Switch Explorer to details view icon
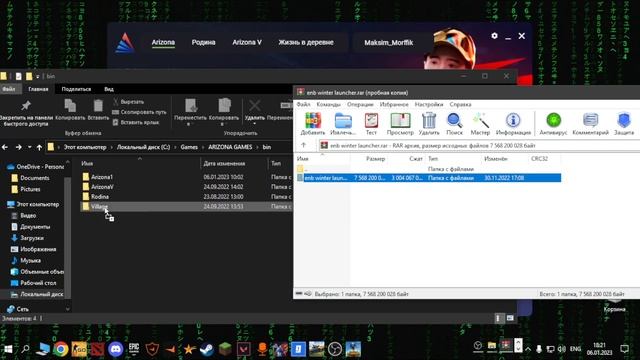The width and height of the screenshot is (640, 360). tap(499, 318)
